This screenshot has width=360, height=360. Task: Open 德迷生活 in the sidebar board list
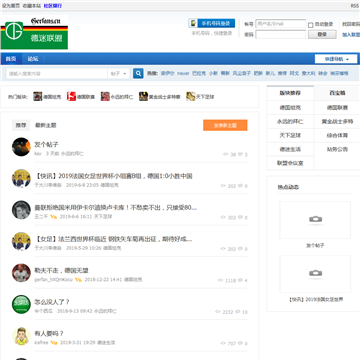[x=290, y=149]
